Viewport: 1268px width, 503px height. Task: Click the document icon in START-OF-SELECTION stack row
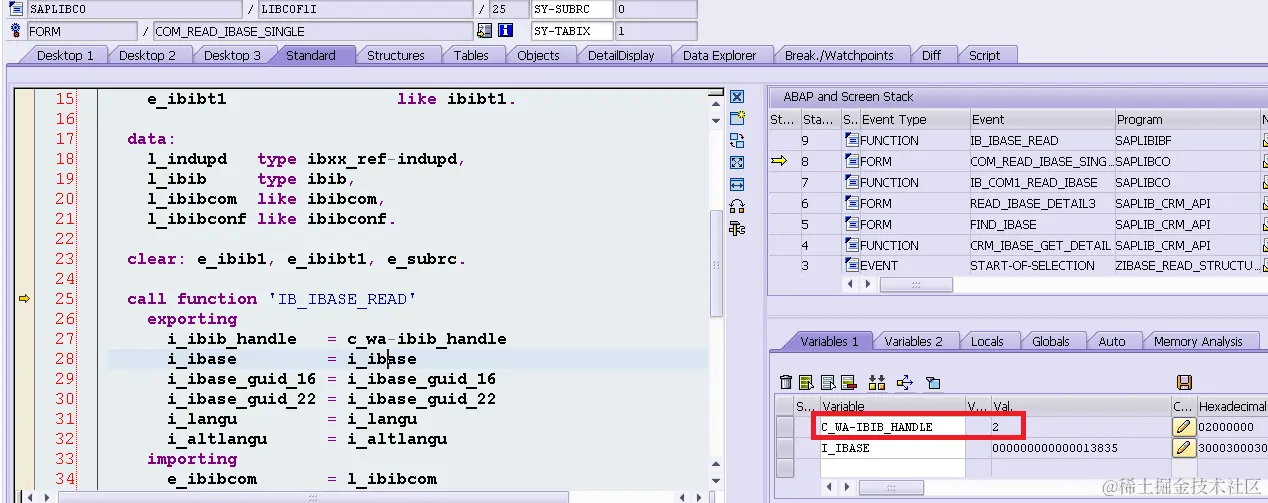click(851, 266)
